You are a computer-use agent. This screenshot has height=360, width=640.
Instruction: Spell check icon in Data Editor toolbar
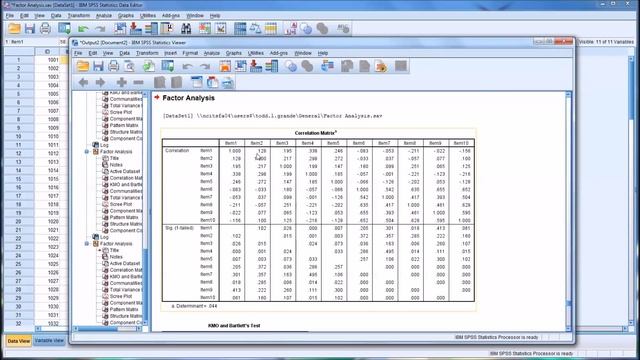(343, 28)
